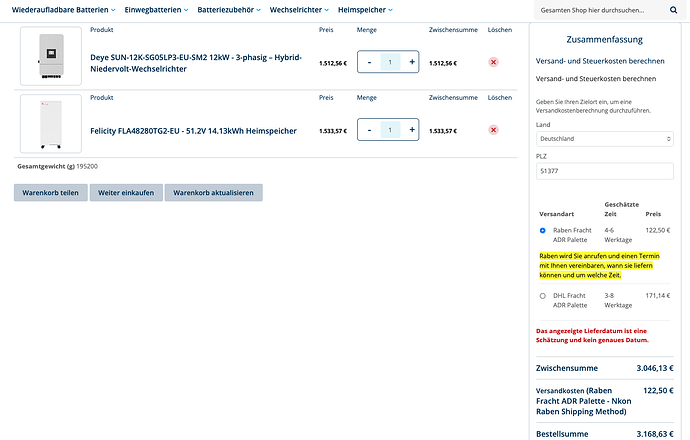Select DHL Fracht ADR Palette shipping

[x=543, y=296]
